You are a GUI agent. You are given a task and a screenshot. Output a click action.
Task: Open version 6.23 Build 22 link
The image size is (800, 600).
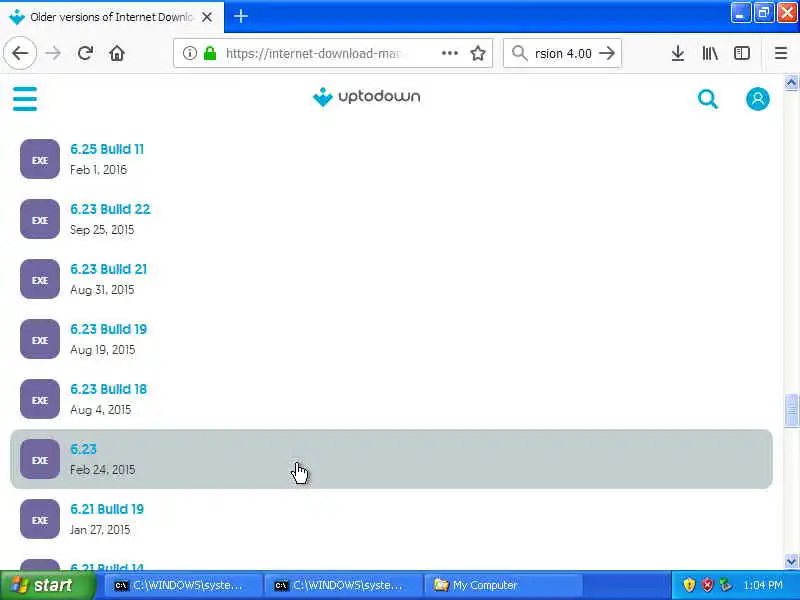click(x=110, y=209)
